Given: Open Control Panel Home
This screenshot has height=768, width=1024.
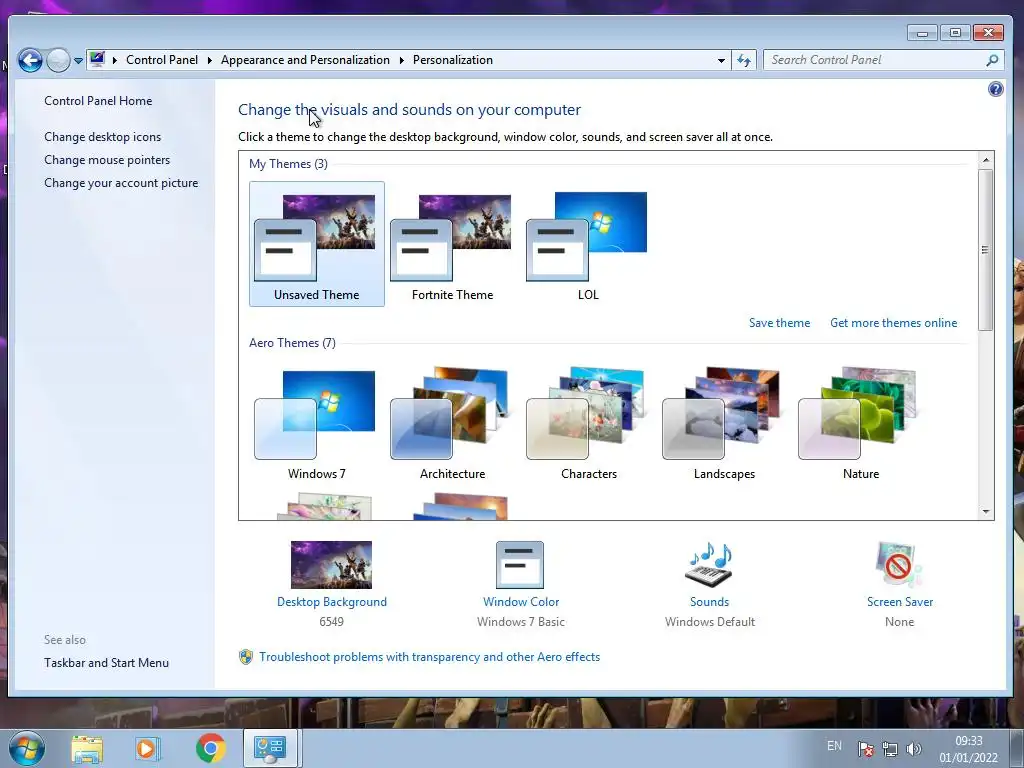Looking at the screenshot, I should click(98, 101).
